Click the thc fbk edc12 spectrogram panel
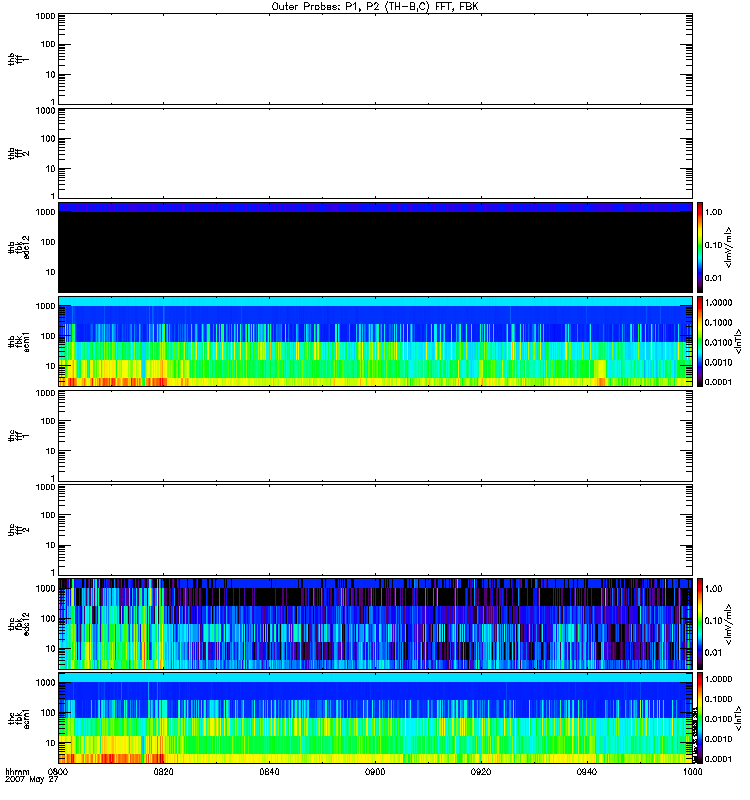This screenshot has width=750, height=800. tap(375, 624)
